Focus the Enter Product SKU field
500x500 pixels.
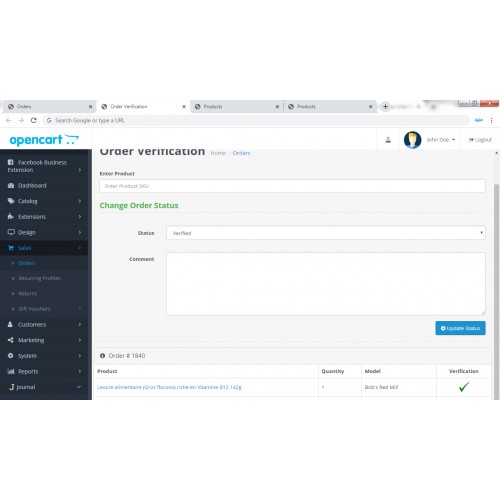coord(292,186)
